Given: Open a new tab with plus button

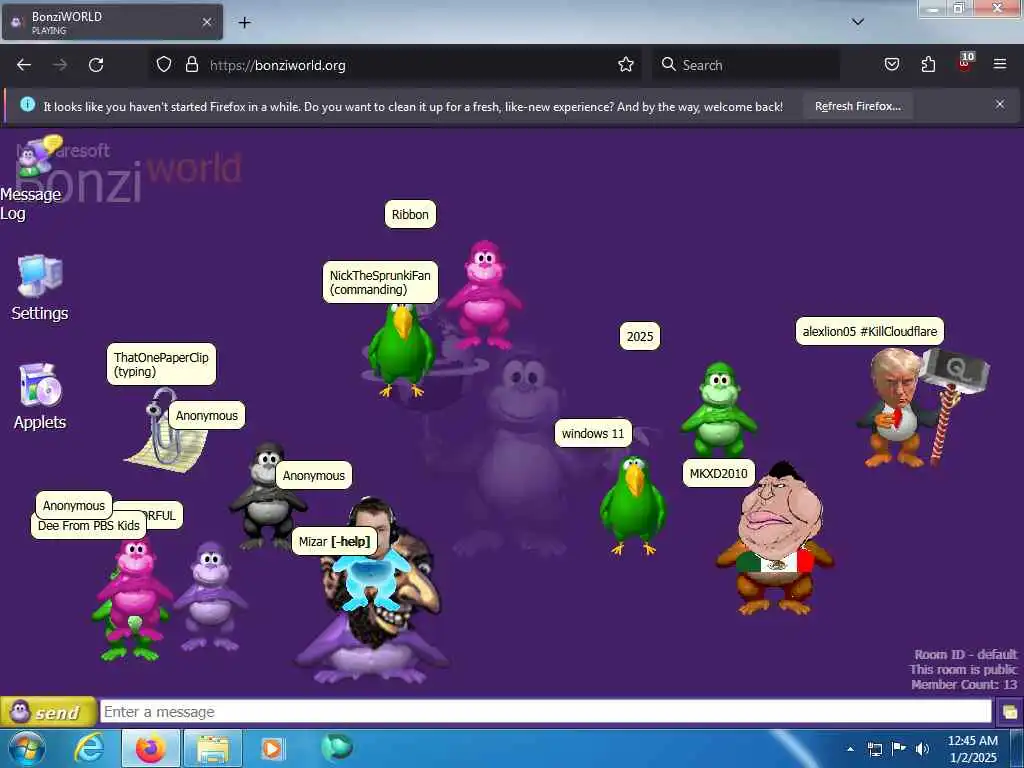Looking at the screenshot, I should tap(244, 23).
